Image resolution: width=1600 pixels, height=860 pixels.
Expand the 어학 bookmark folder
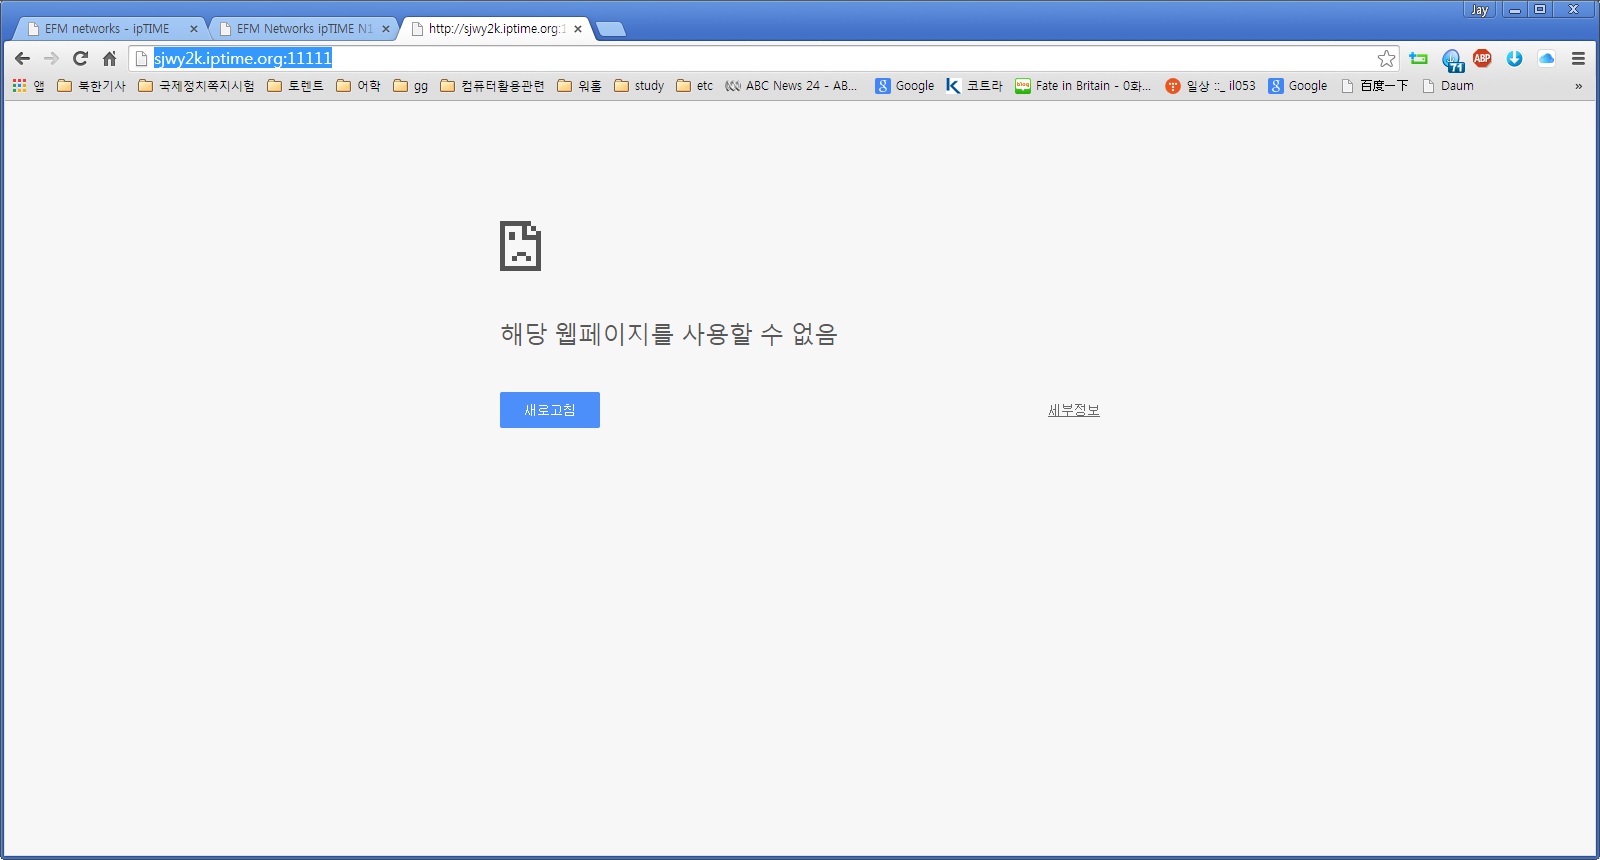[358, 86]
